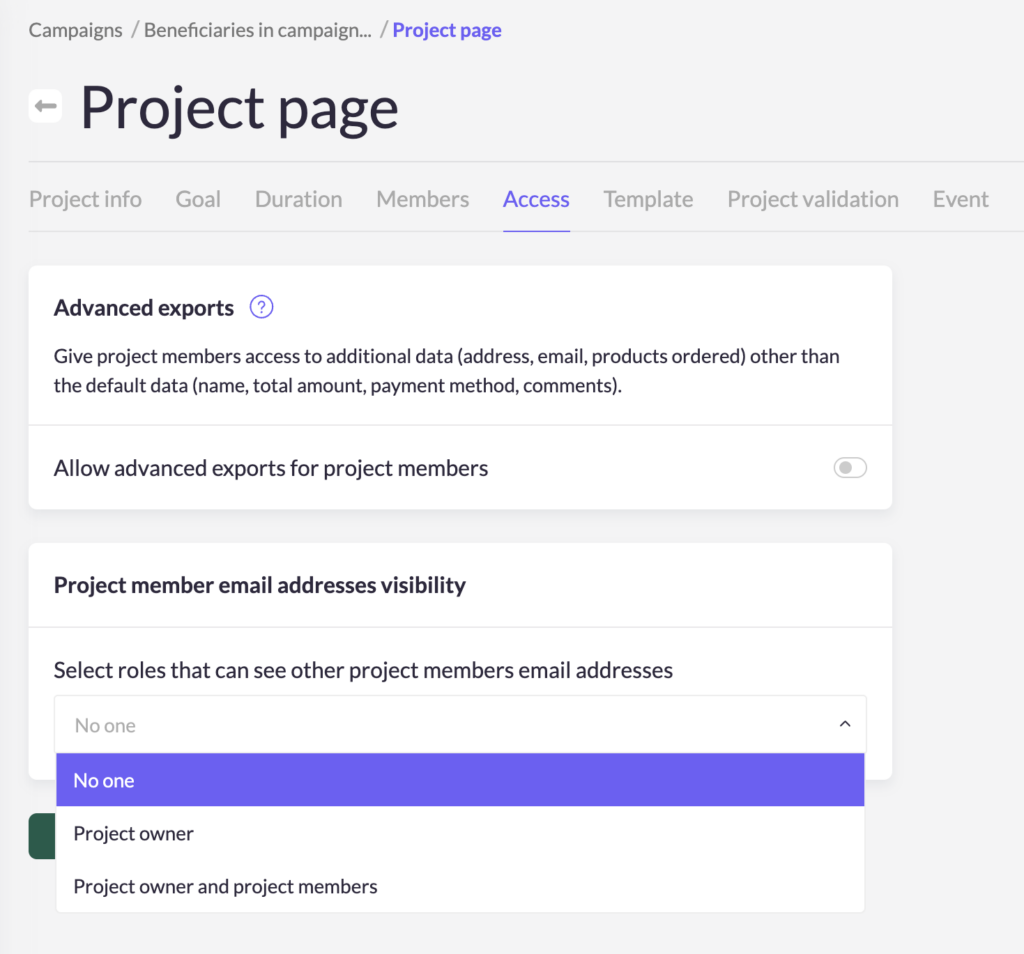Go to the Event tab

tap(960, 199)
